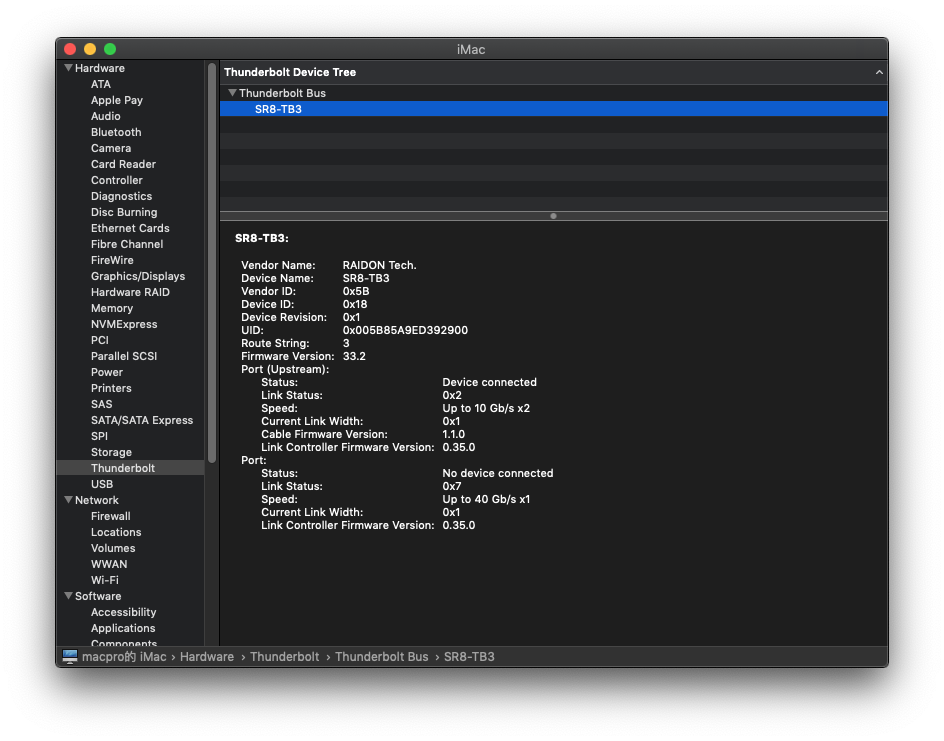Screen dimensions: 944x741
Task: Select Wi-Fi under Network
Action: (x=105, y=580)
